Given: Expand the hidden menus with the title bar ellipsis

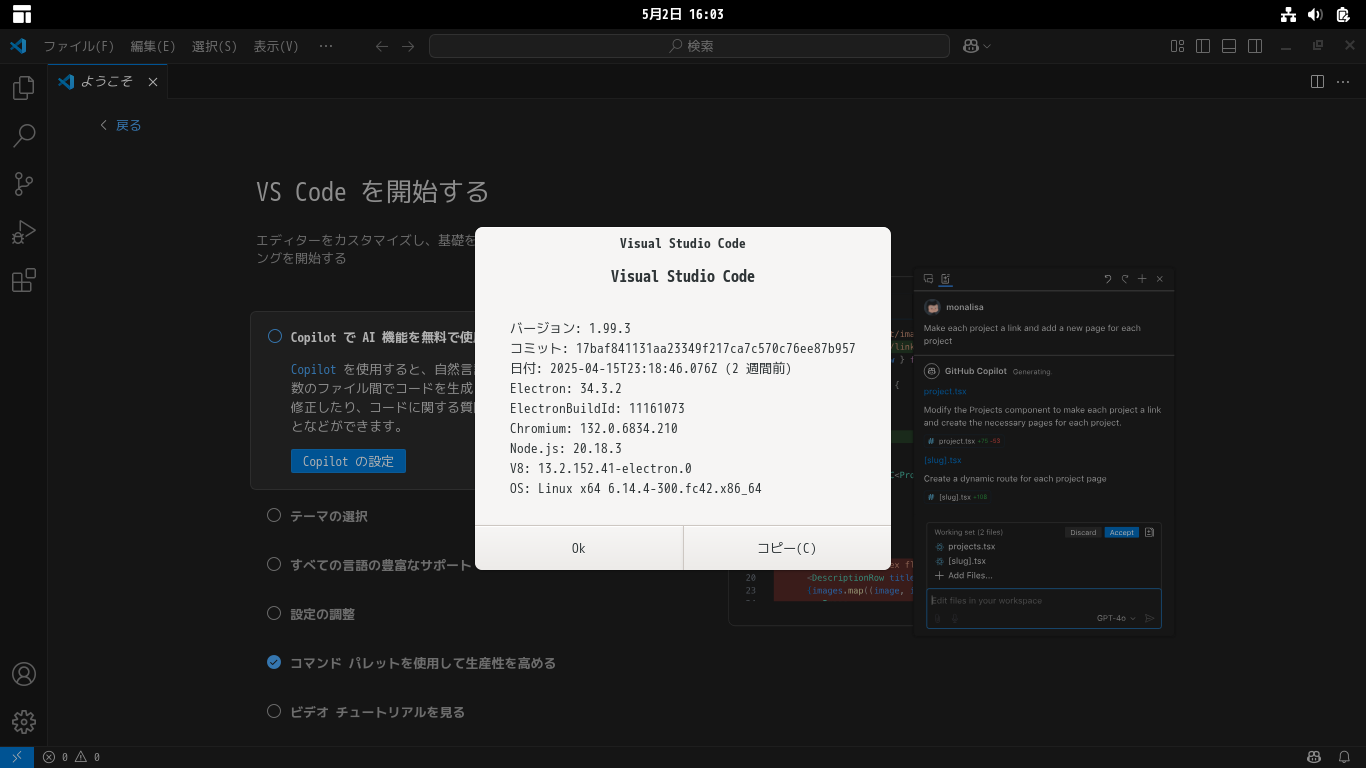Looking at the screenshot, I should 326,46.
